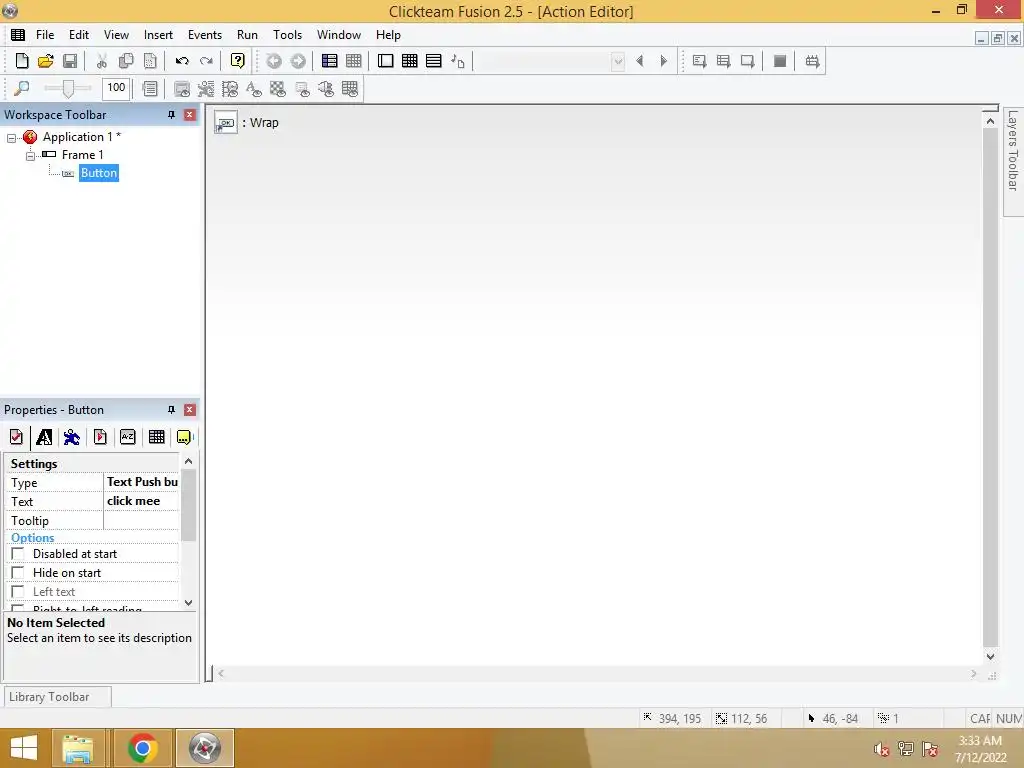Screen dimensions: 1024x768
Task: Go to the next frame arrow
Action: point(664,61)
